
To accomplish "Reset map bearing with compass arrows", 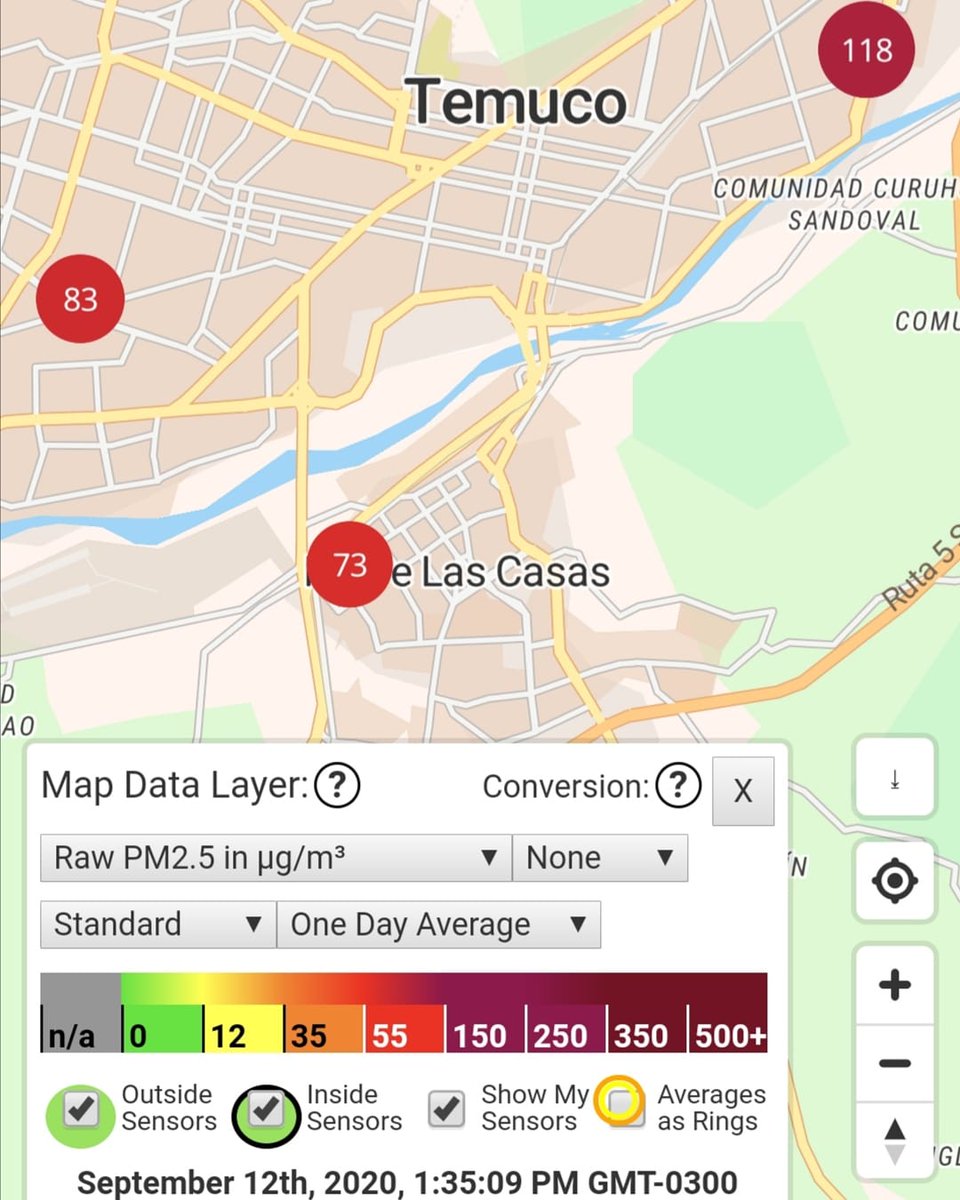I will 895,1141.
